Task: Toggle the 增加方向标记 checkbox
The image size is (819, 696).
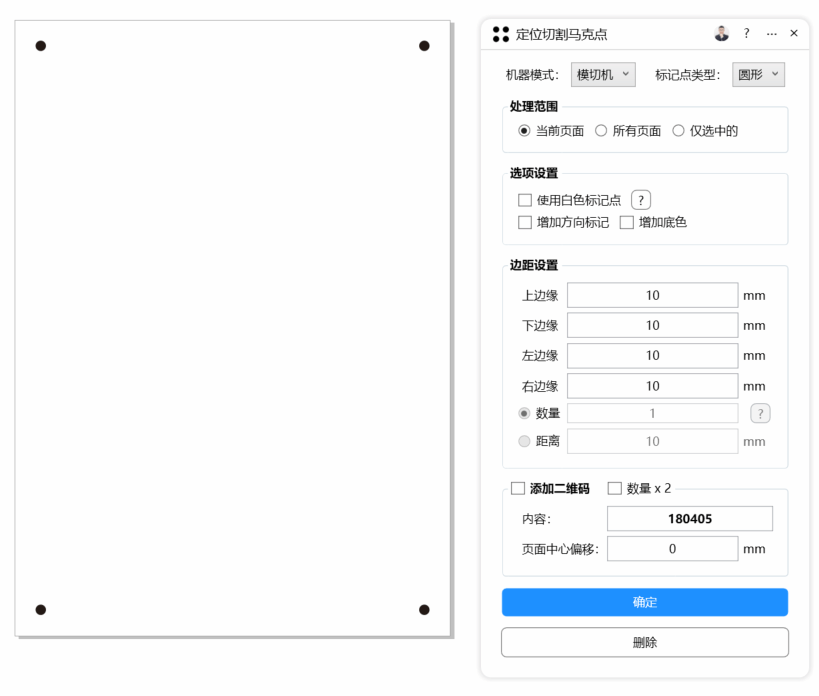Action: point(525,223)
